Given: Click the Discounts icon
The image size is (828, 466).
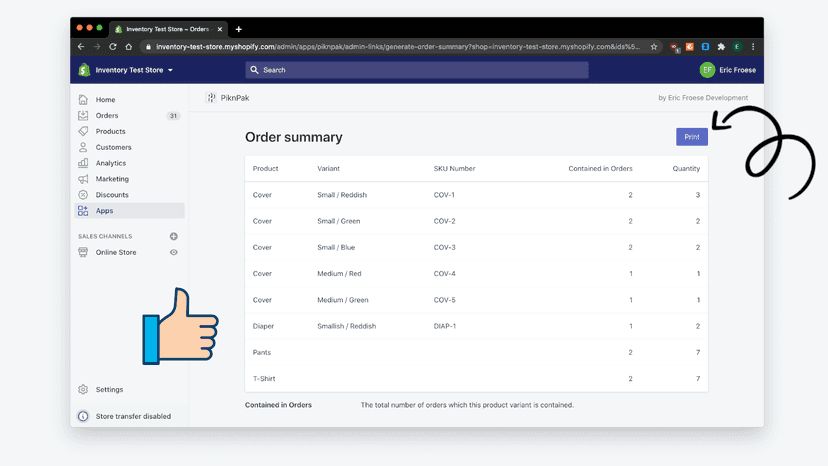Looking at the screenshot, I should point(83,194).
